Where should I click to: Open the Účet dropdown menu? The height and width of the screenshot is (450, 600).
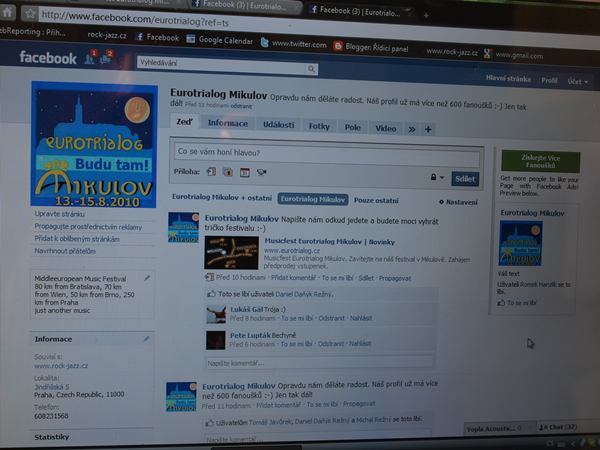(577, 82)
